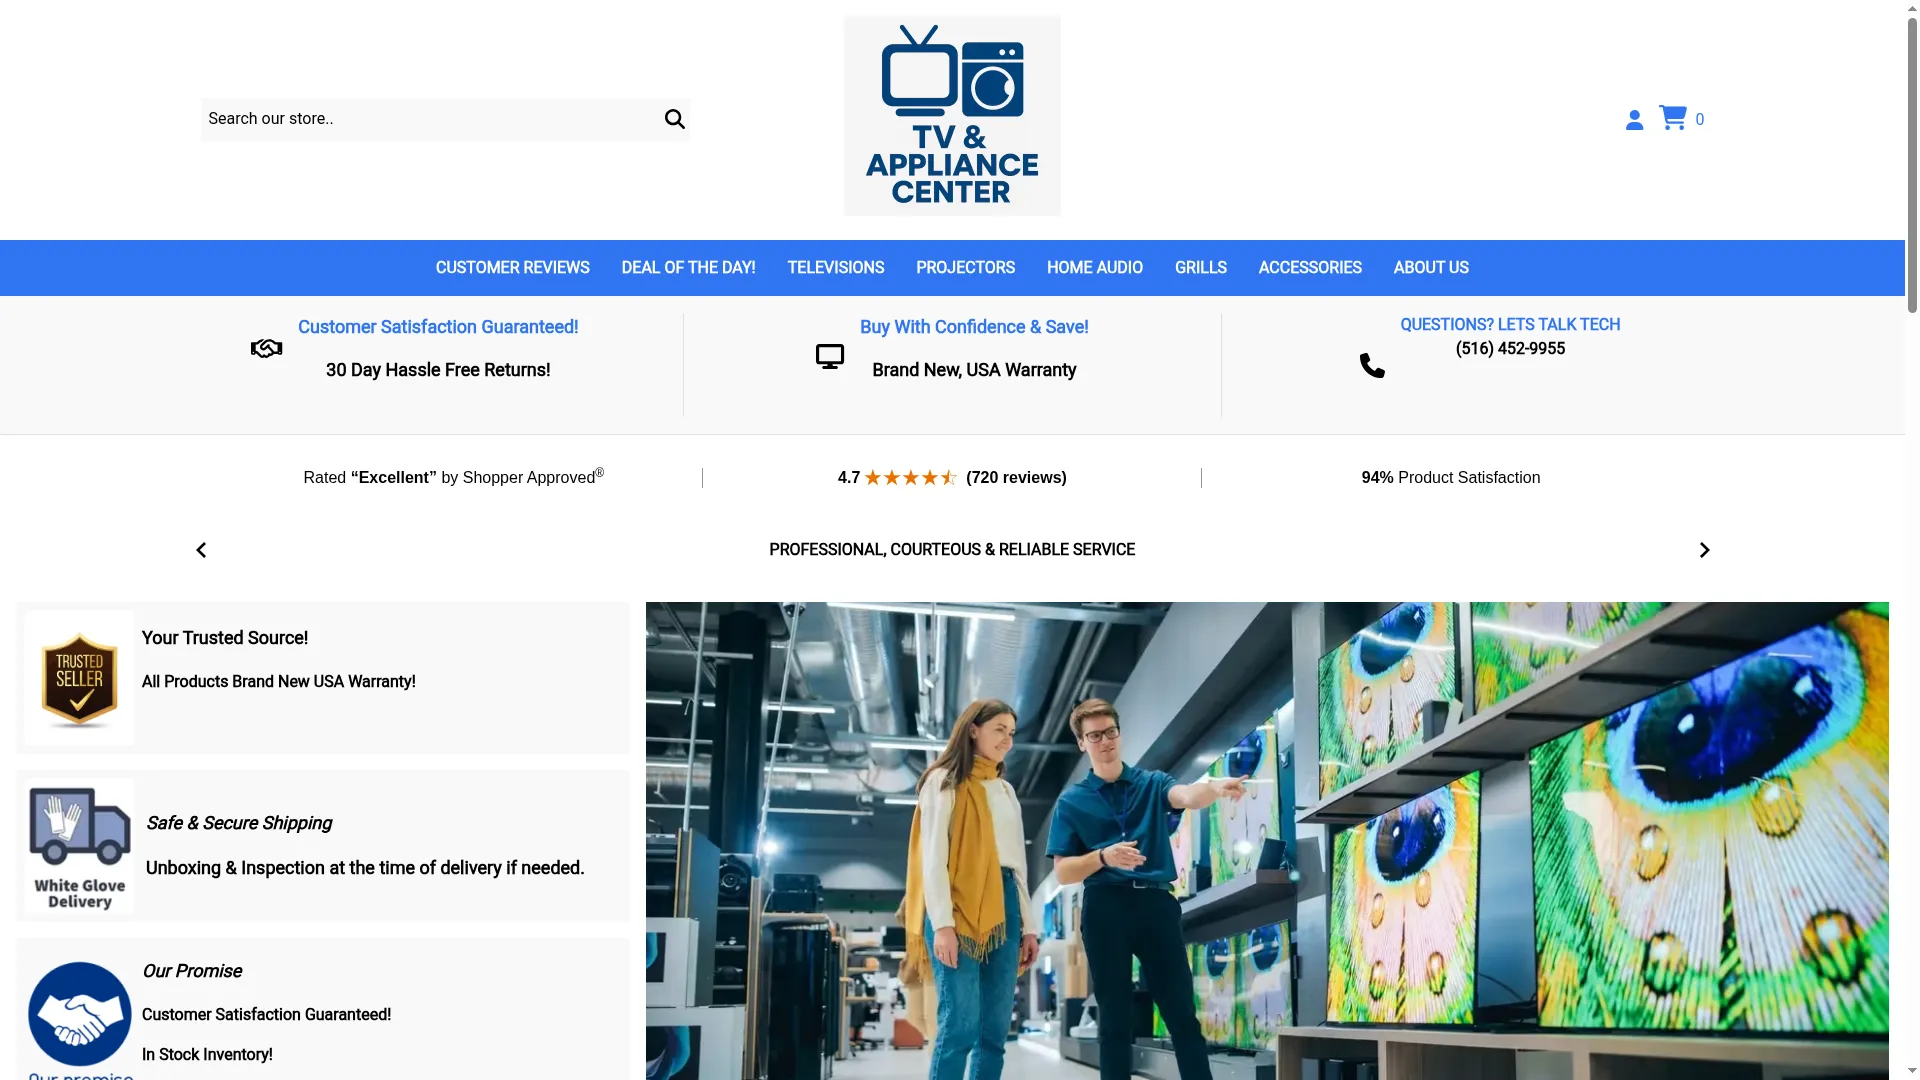This screenshot has width=1920, height=1080.
Task: Click the monitor icon beside Buy With Confidence
Action: (830, 357)
